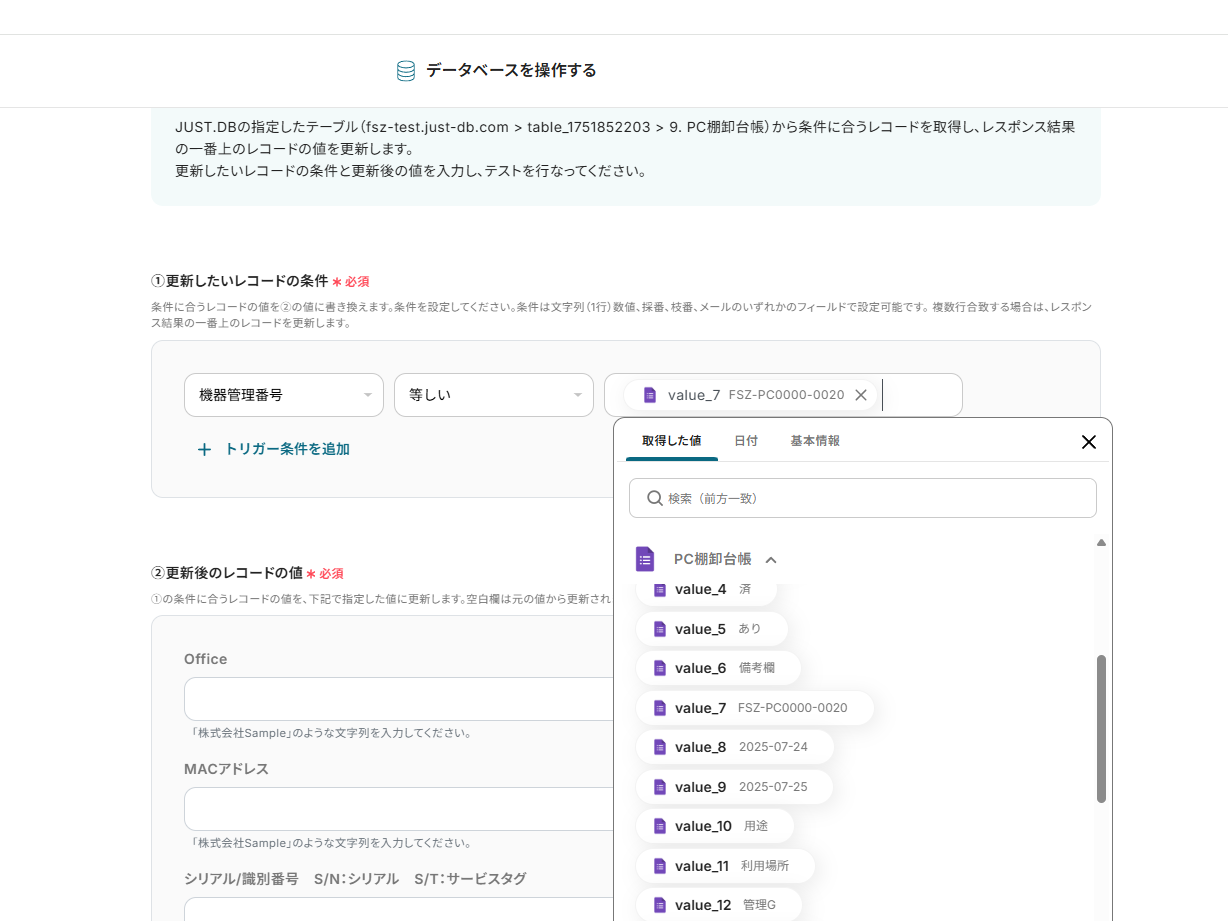The height and width of the screenshot is (921, 1228).
Task: Click the search magnifier icon
Action: (x=655, y=498)
